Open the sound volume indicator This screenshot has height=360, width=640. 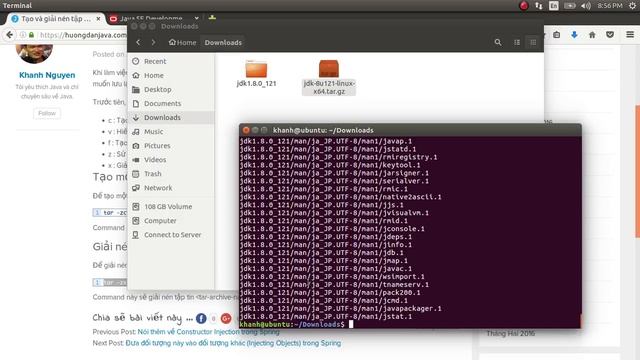pos(586,6)
